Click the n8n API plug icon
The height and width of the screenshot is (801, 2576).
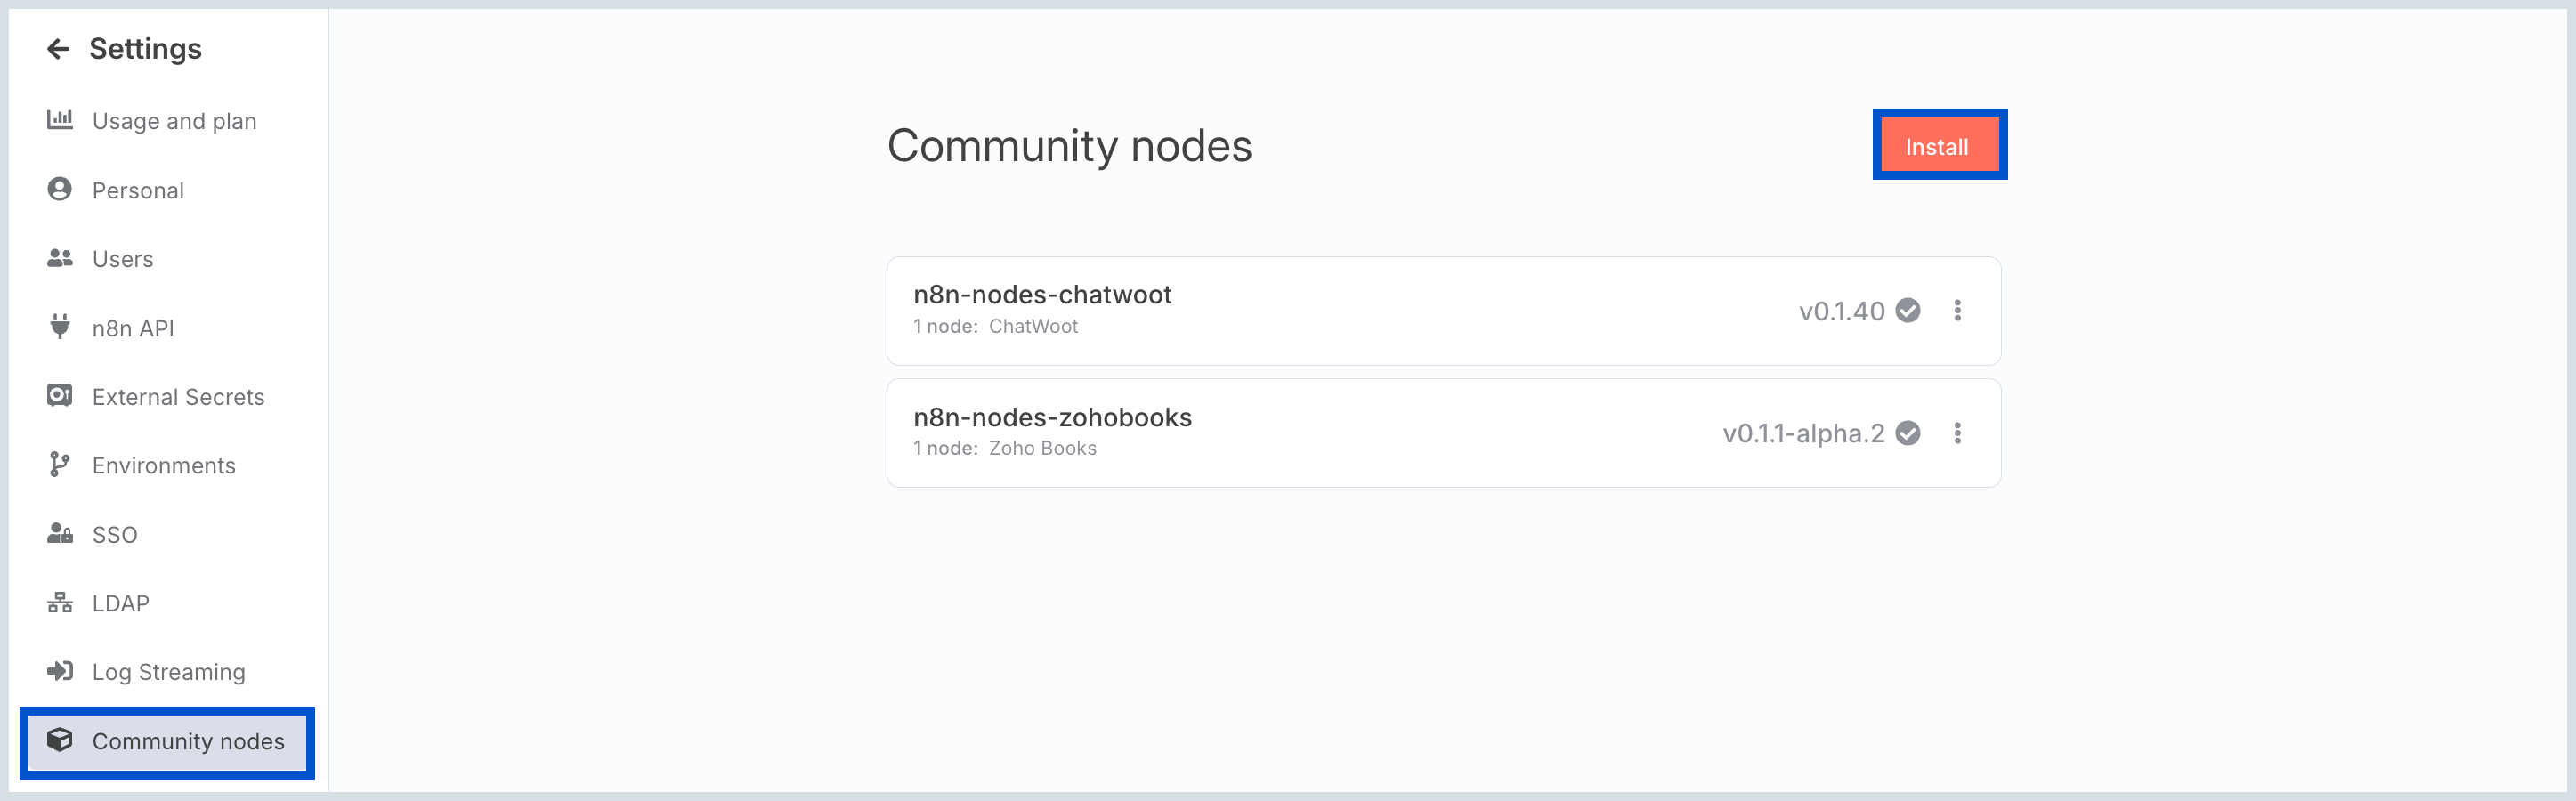tap(60, 326)
